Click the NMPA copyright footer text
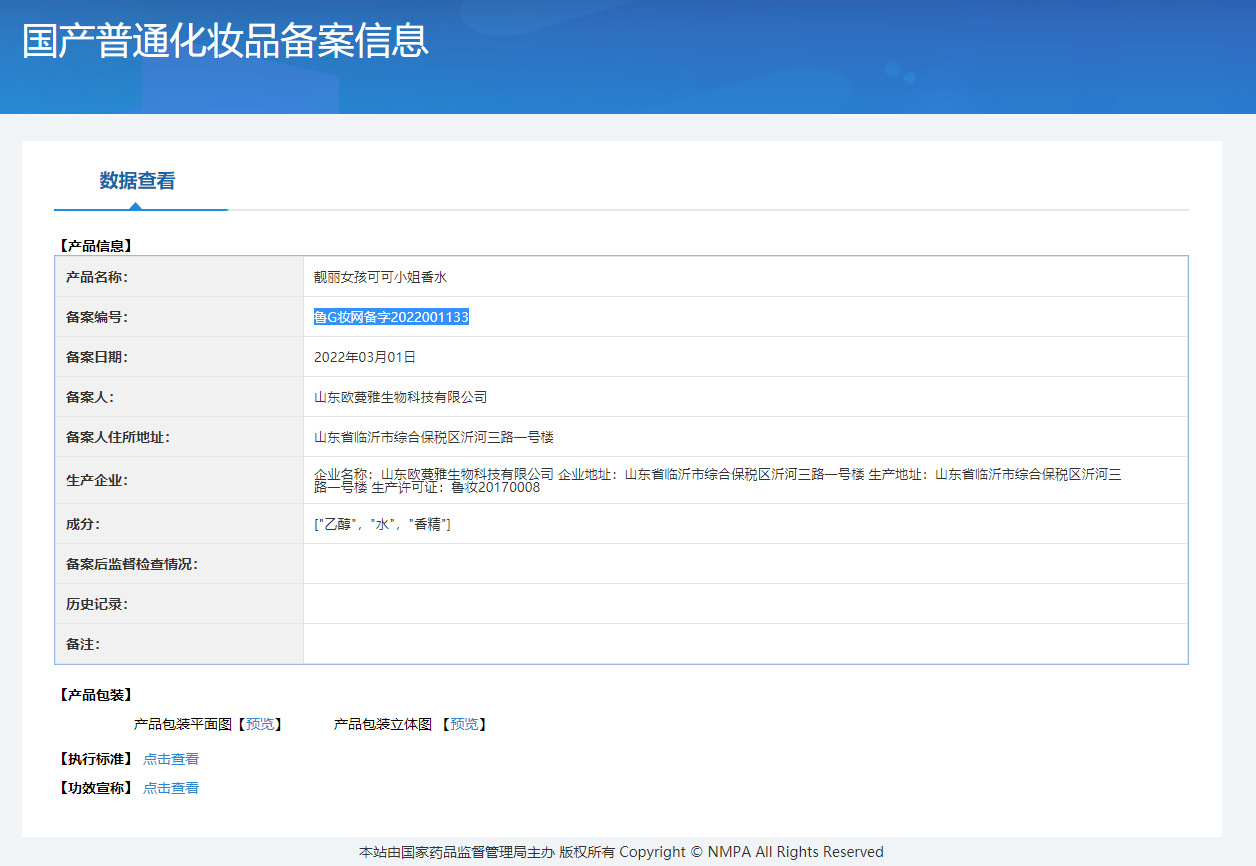This screenshot has height=866, width=1256. pos(621,852)
